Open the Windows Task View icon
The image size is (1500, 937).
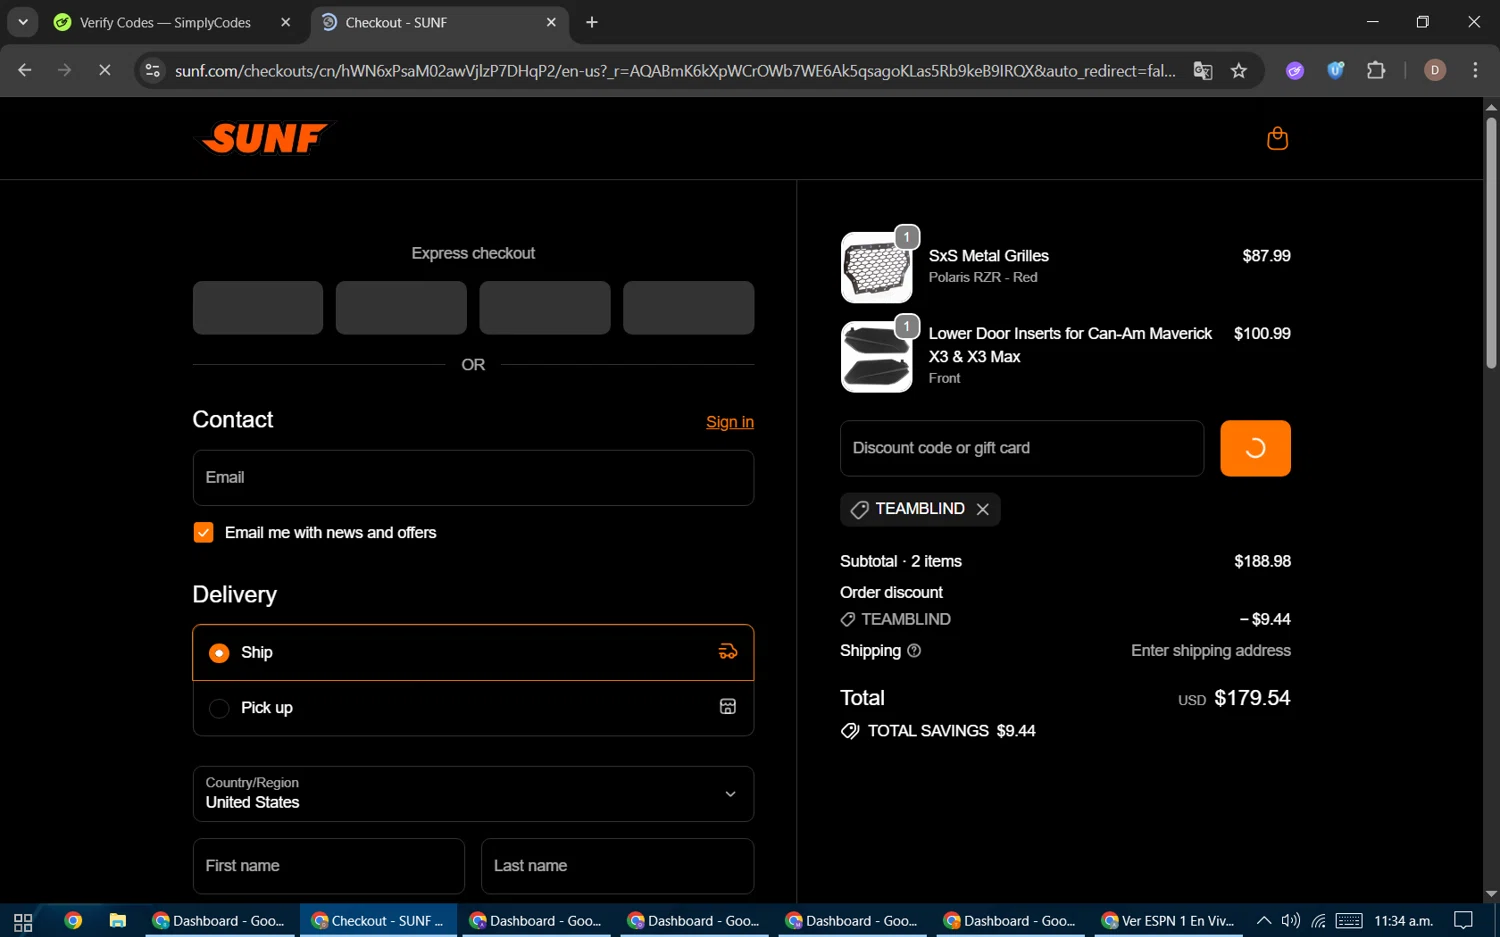pyautogui.click(x=23, y=921)
